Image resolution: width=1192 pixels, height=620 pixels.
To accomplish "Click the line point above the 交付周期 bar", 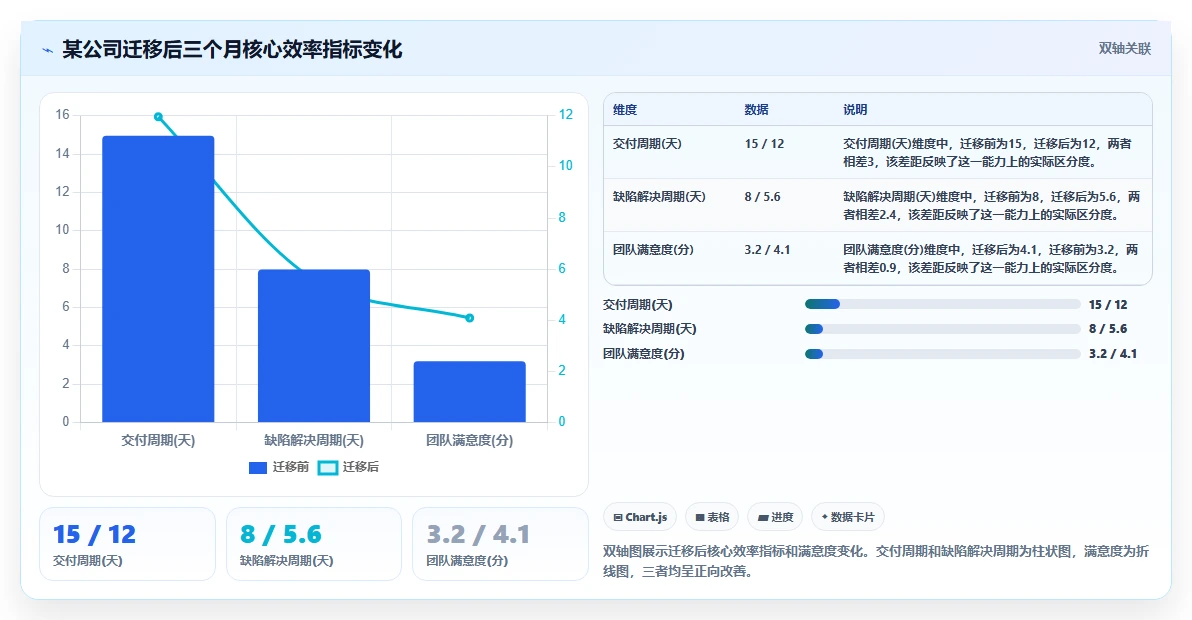I will pos(158,116).
